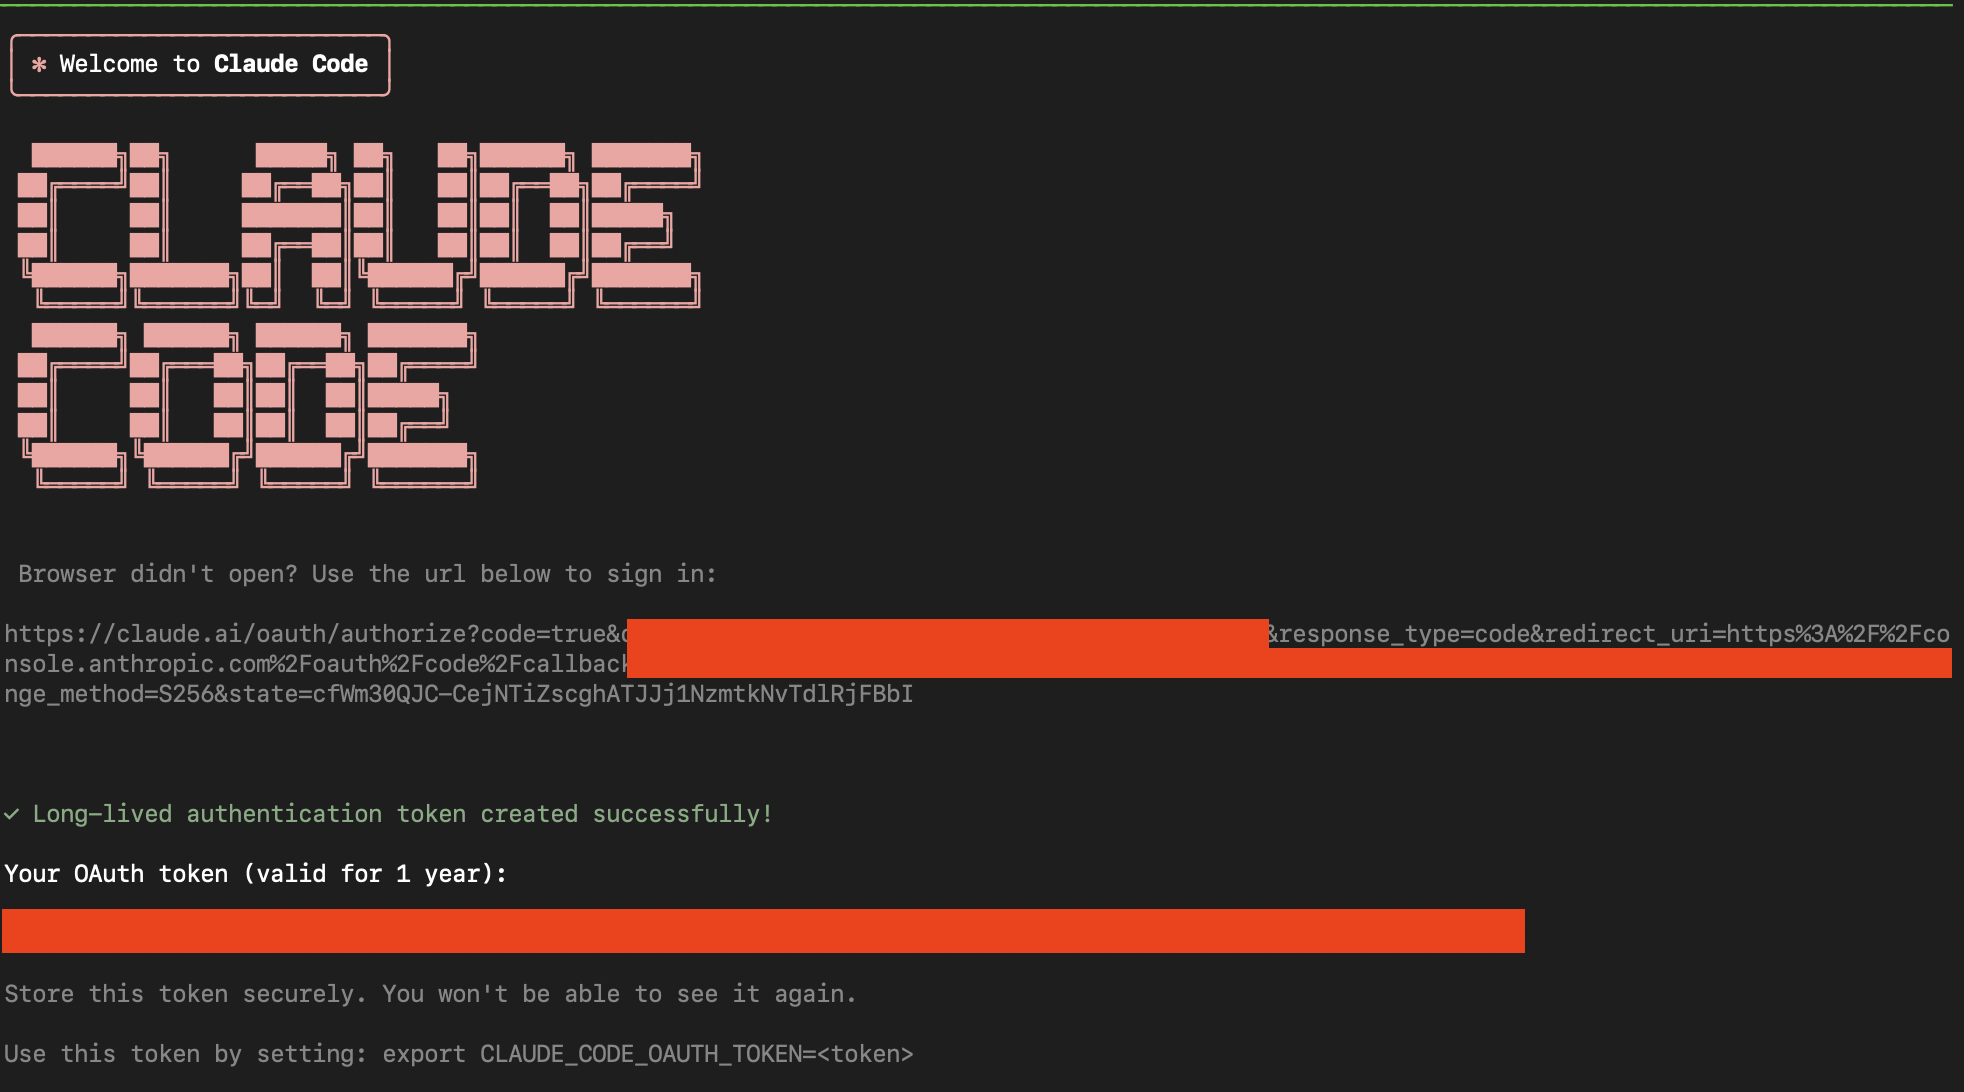1964x1092 pixels.
Task: Click the green checkmark before success message
Action: tap(11, 814)
